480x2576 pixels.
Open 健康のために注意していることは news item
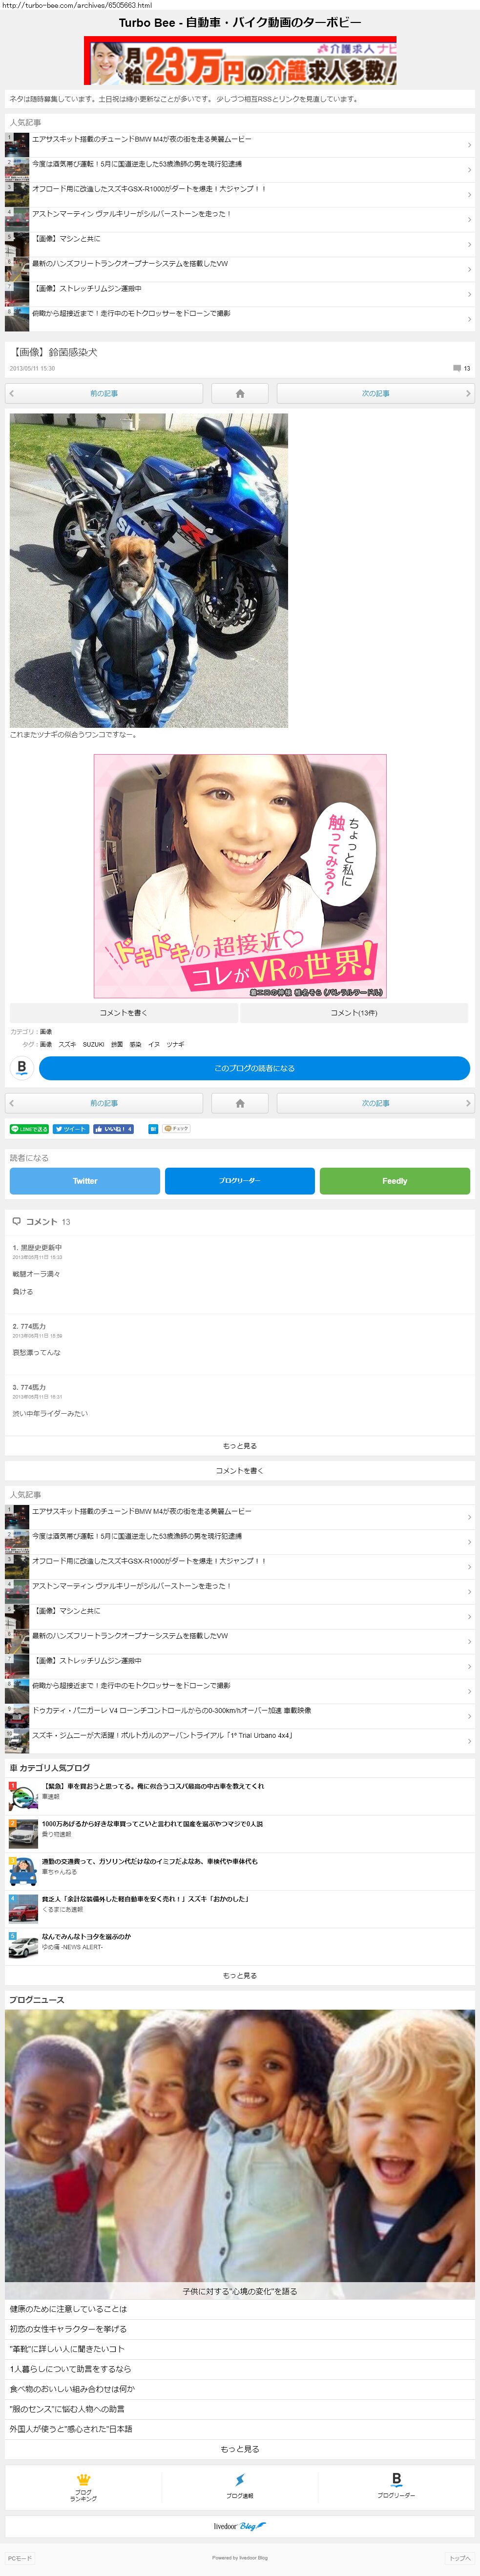pos(240,2309)
